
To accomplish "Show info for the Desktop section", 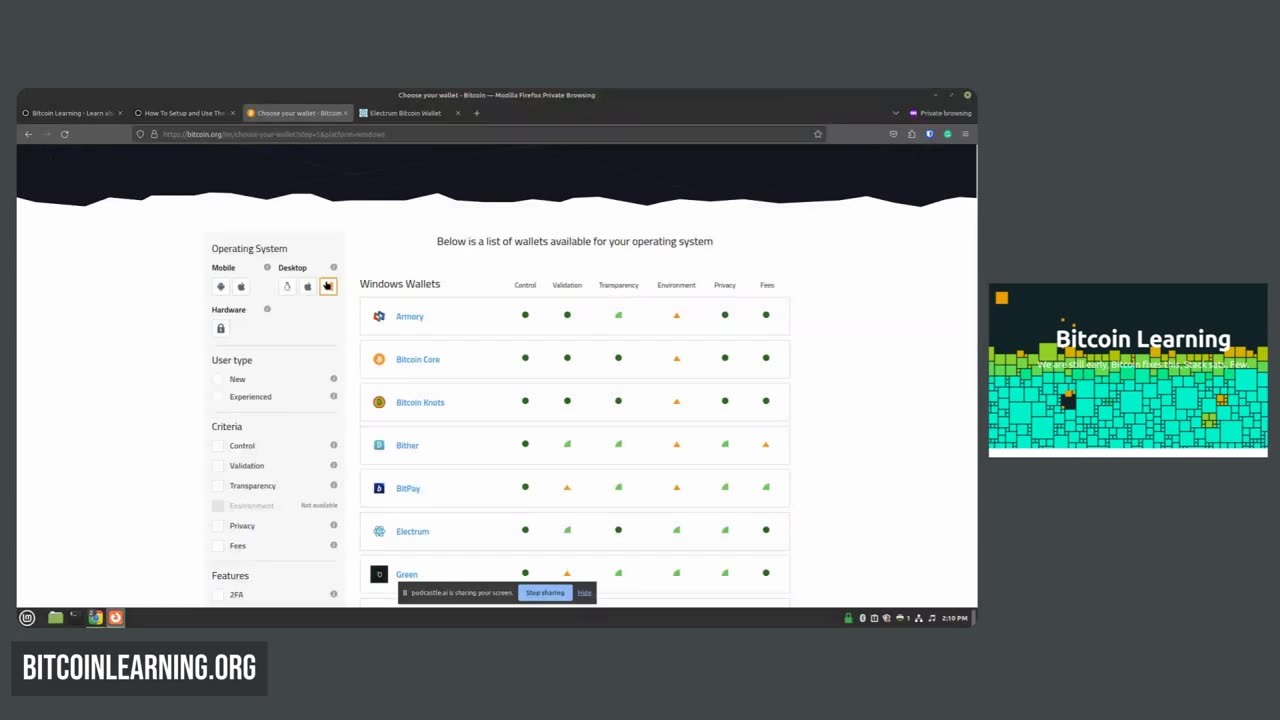I will (x=334, y=268).
